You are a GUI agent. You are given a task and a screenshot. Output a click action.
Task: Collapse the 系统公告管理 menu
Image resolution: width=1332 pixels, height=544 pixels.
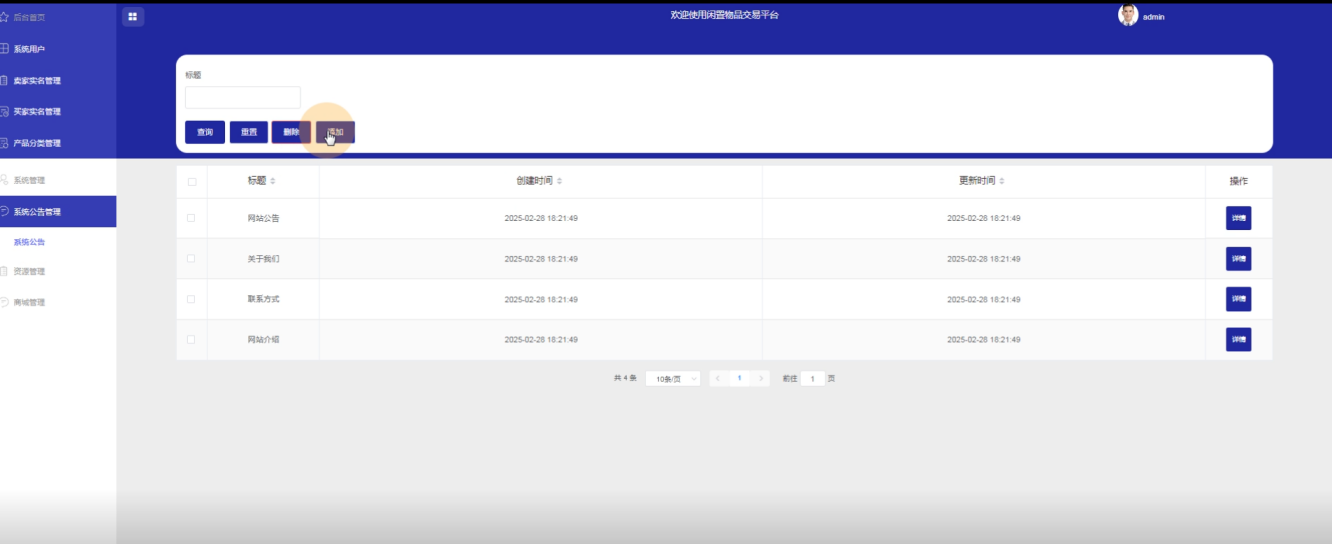(58, 211)
